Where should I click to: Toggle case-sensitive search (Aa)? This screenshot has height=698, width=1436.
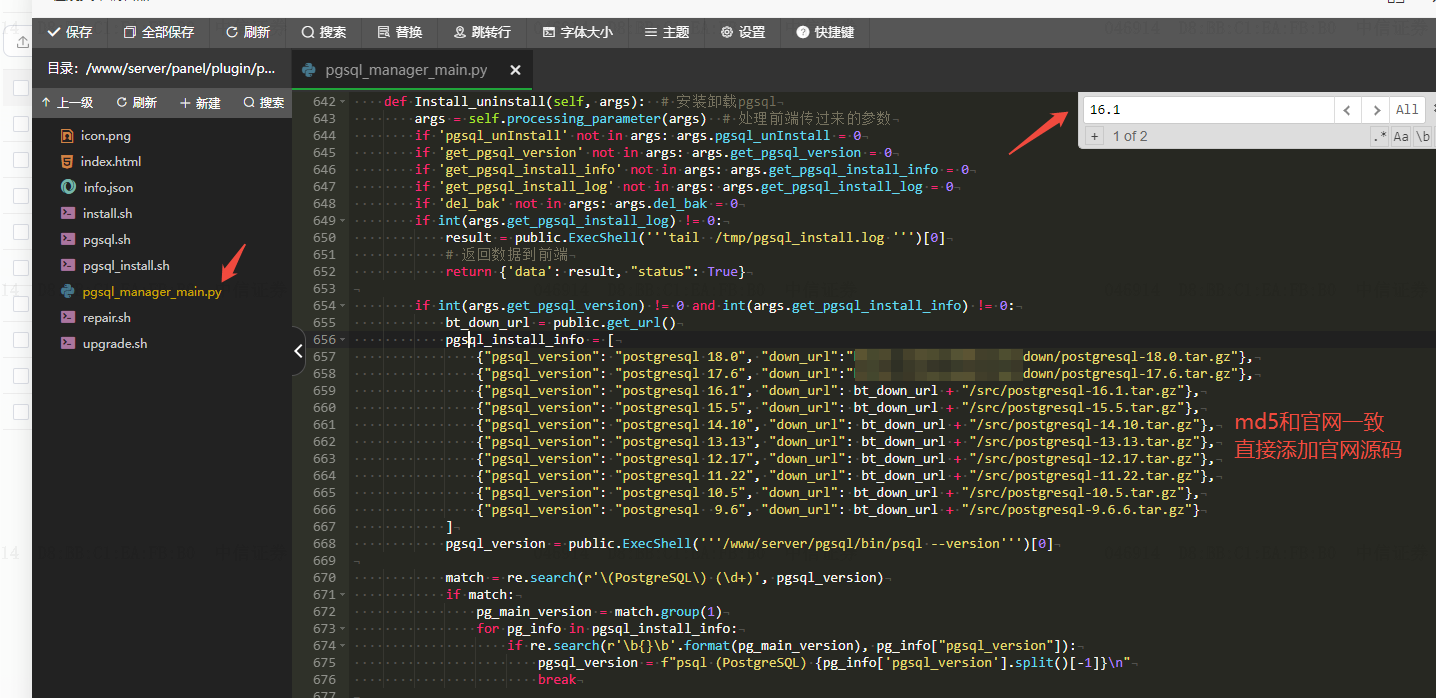coord(1401,136)
